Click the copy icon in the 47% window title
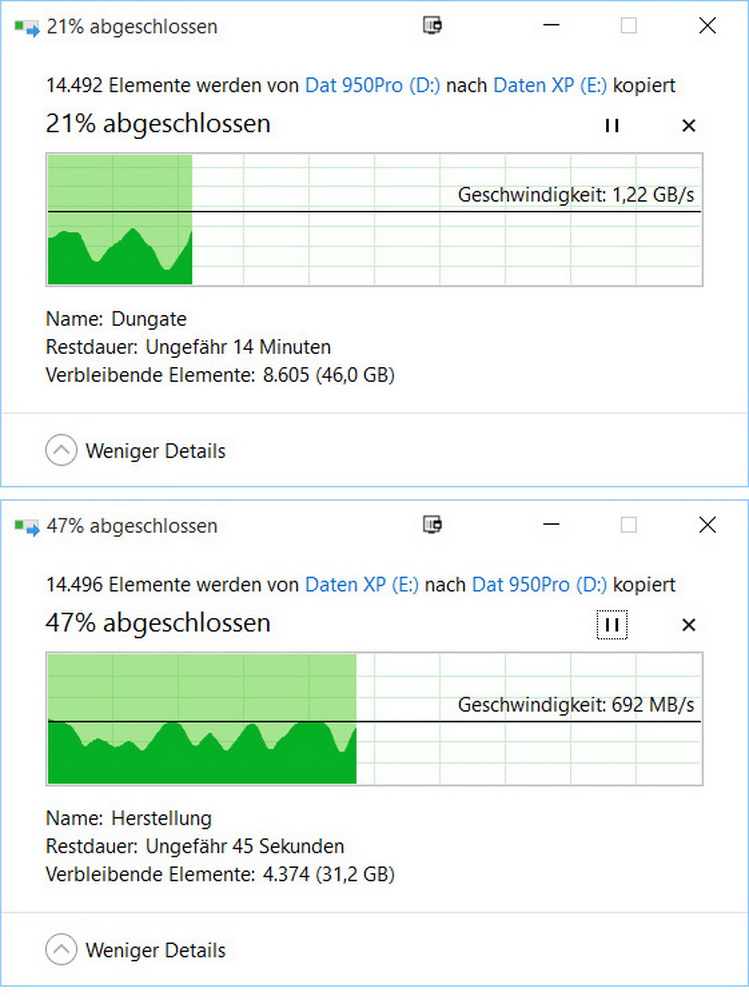749x1000 pixels. pyautogui.click(x=27, y=527)
